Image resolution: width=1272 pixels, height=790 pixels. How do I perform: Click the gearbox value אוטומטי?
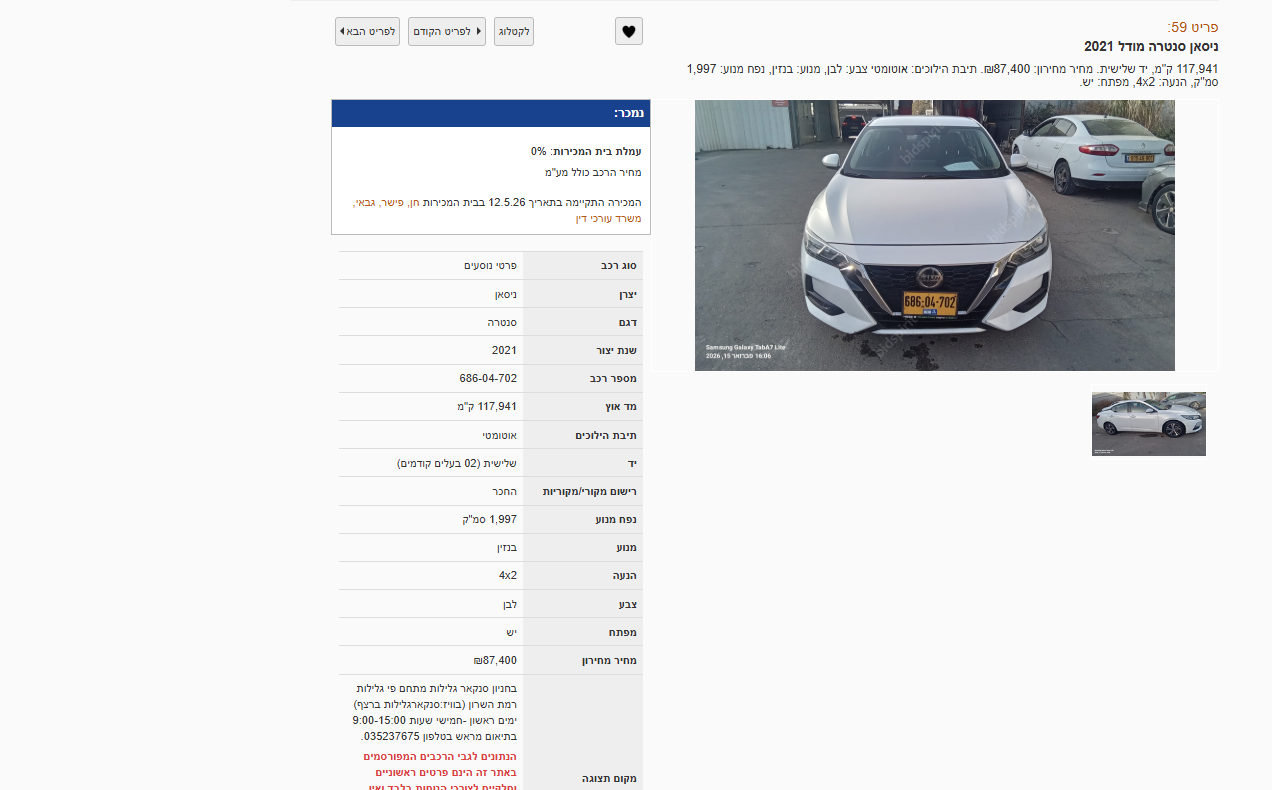coord(499,435)
